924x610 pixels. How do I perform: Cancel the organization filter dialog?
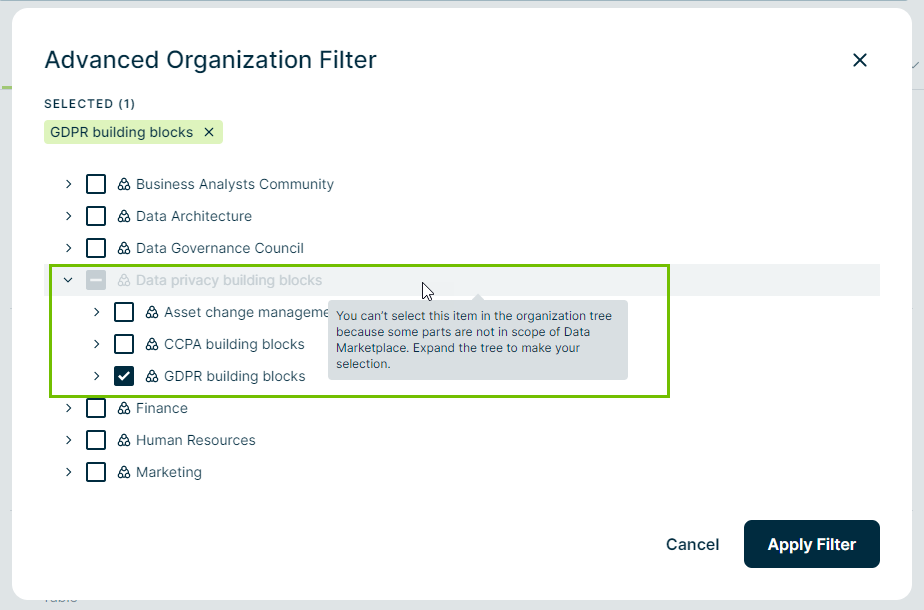pos(692,544)
